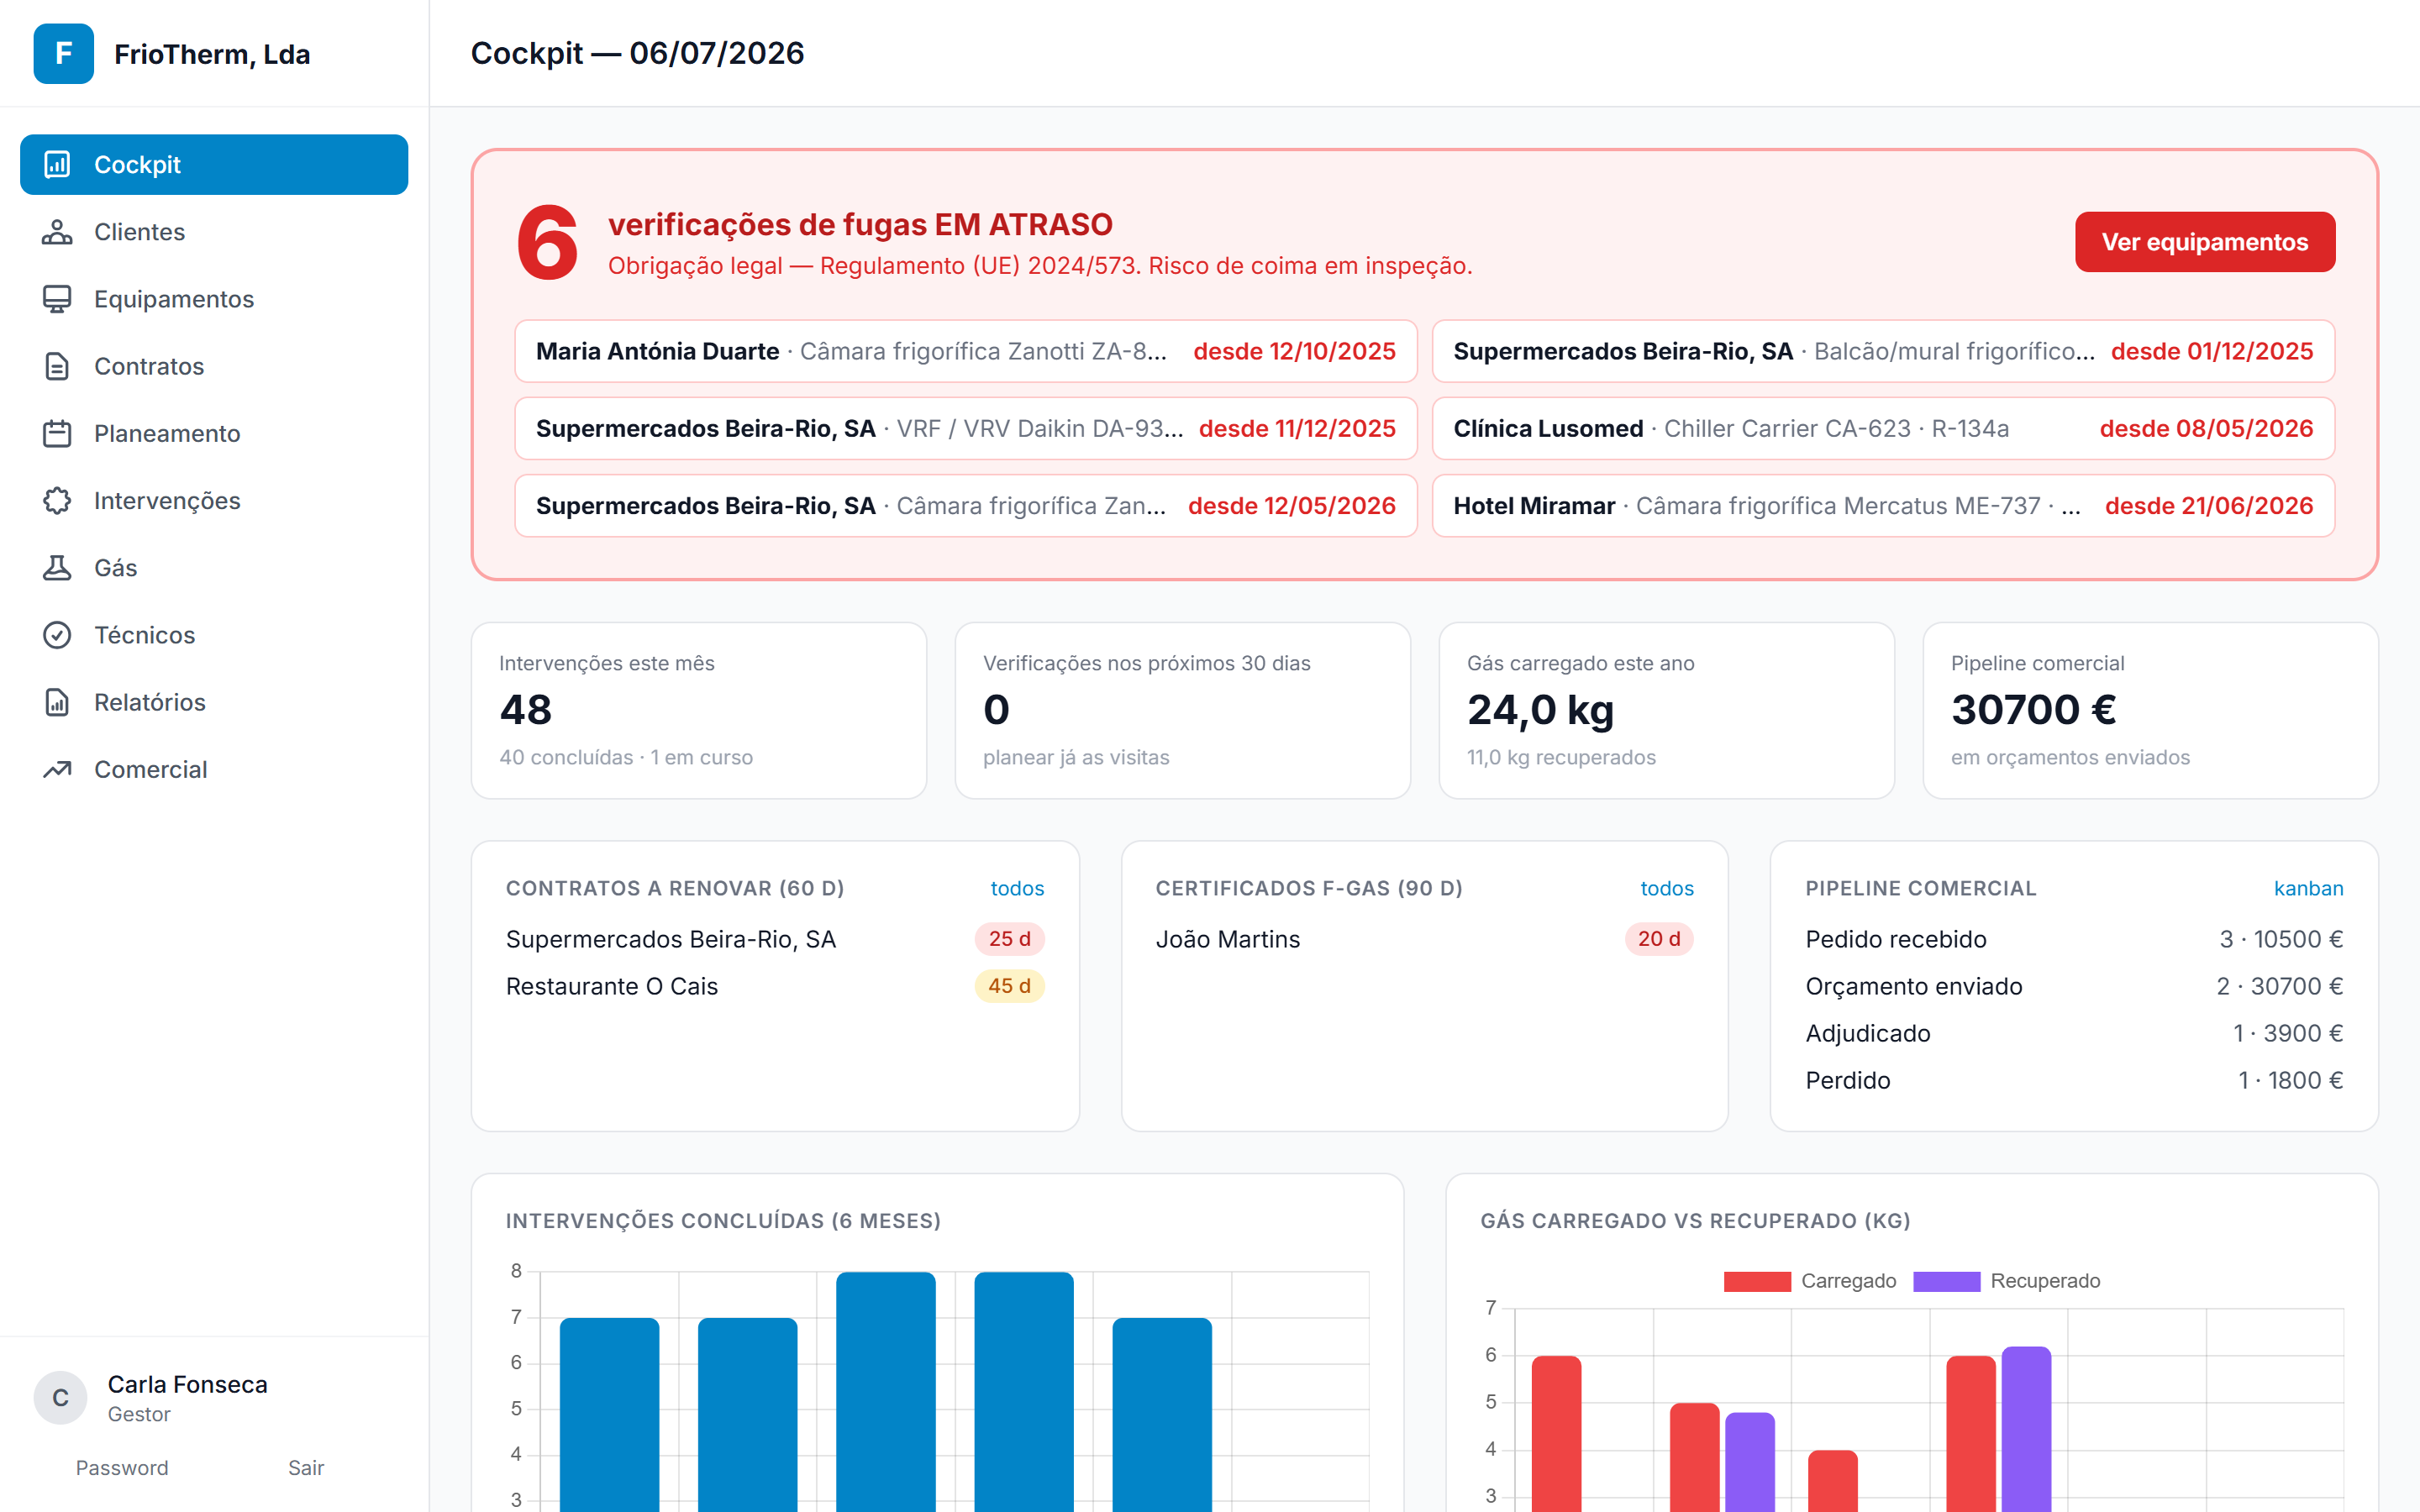Click the Equipamentos monitor icon
Viewport: 2420px width, 1512px height.
(x=57, y=298)
